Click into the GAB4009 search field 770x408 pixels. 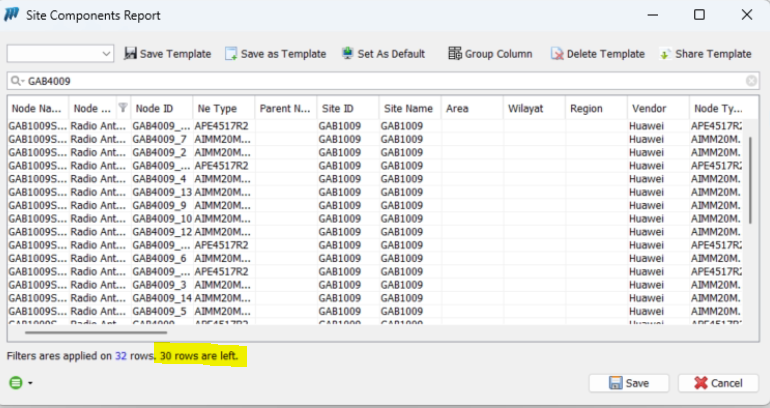click(380, 80)
